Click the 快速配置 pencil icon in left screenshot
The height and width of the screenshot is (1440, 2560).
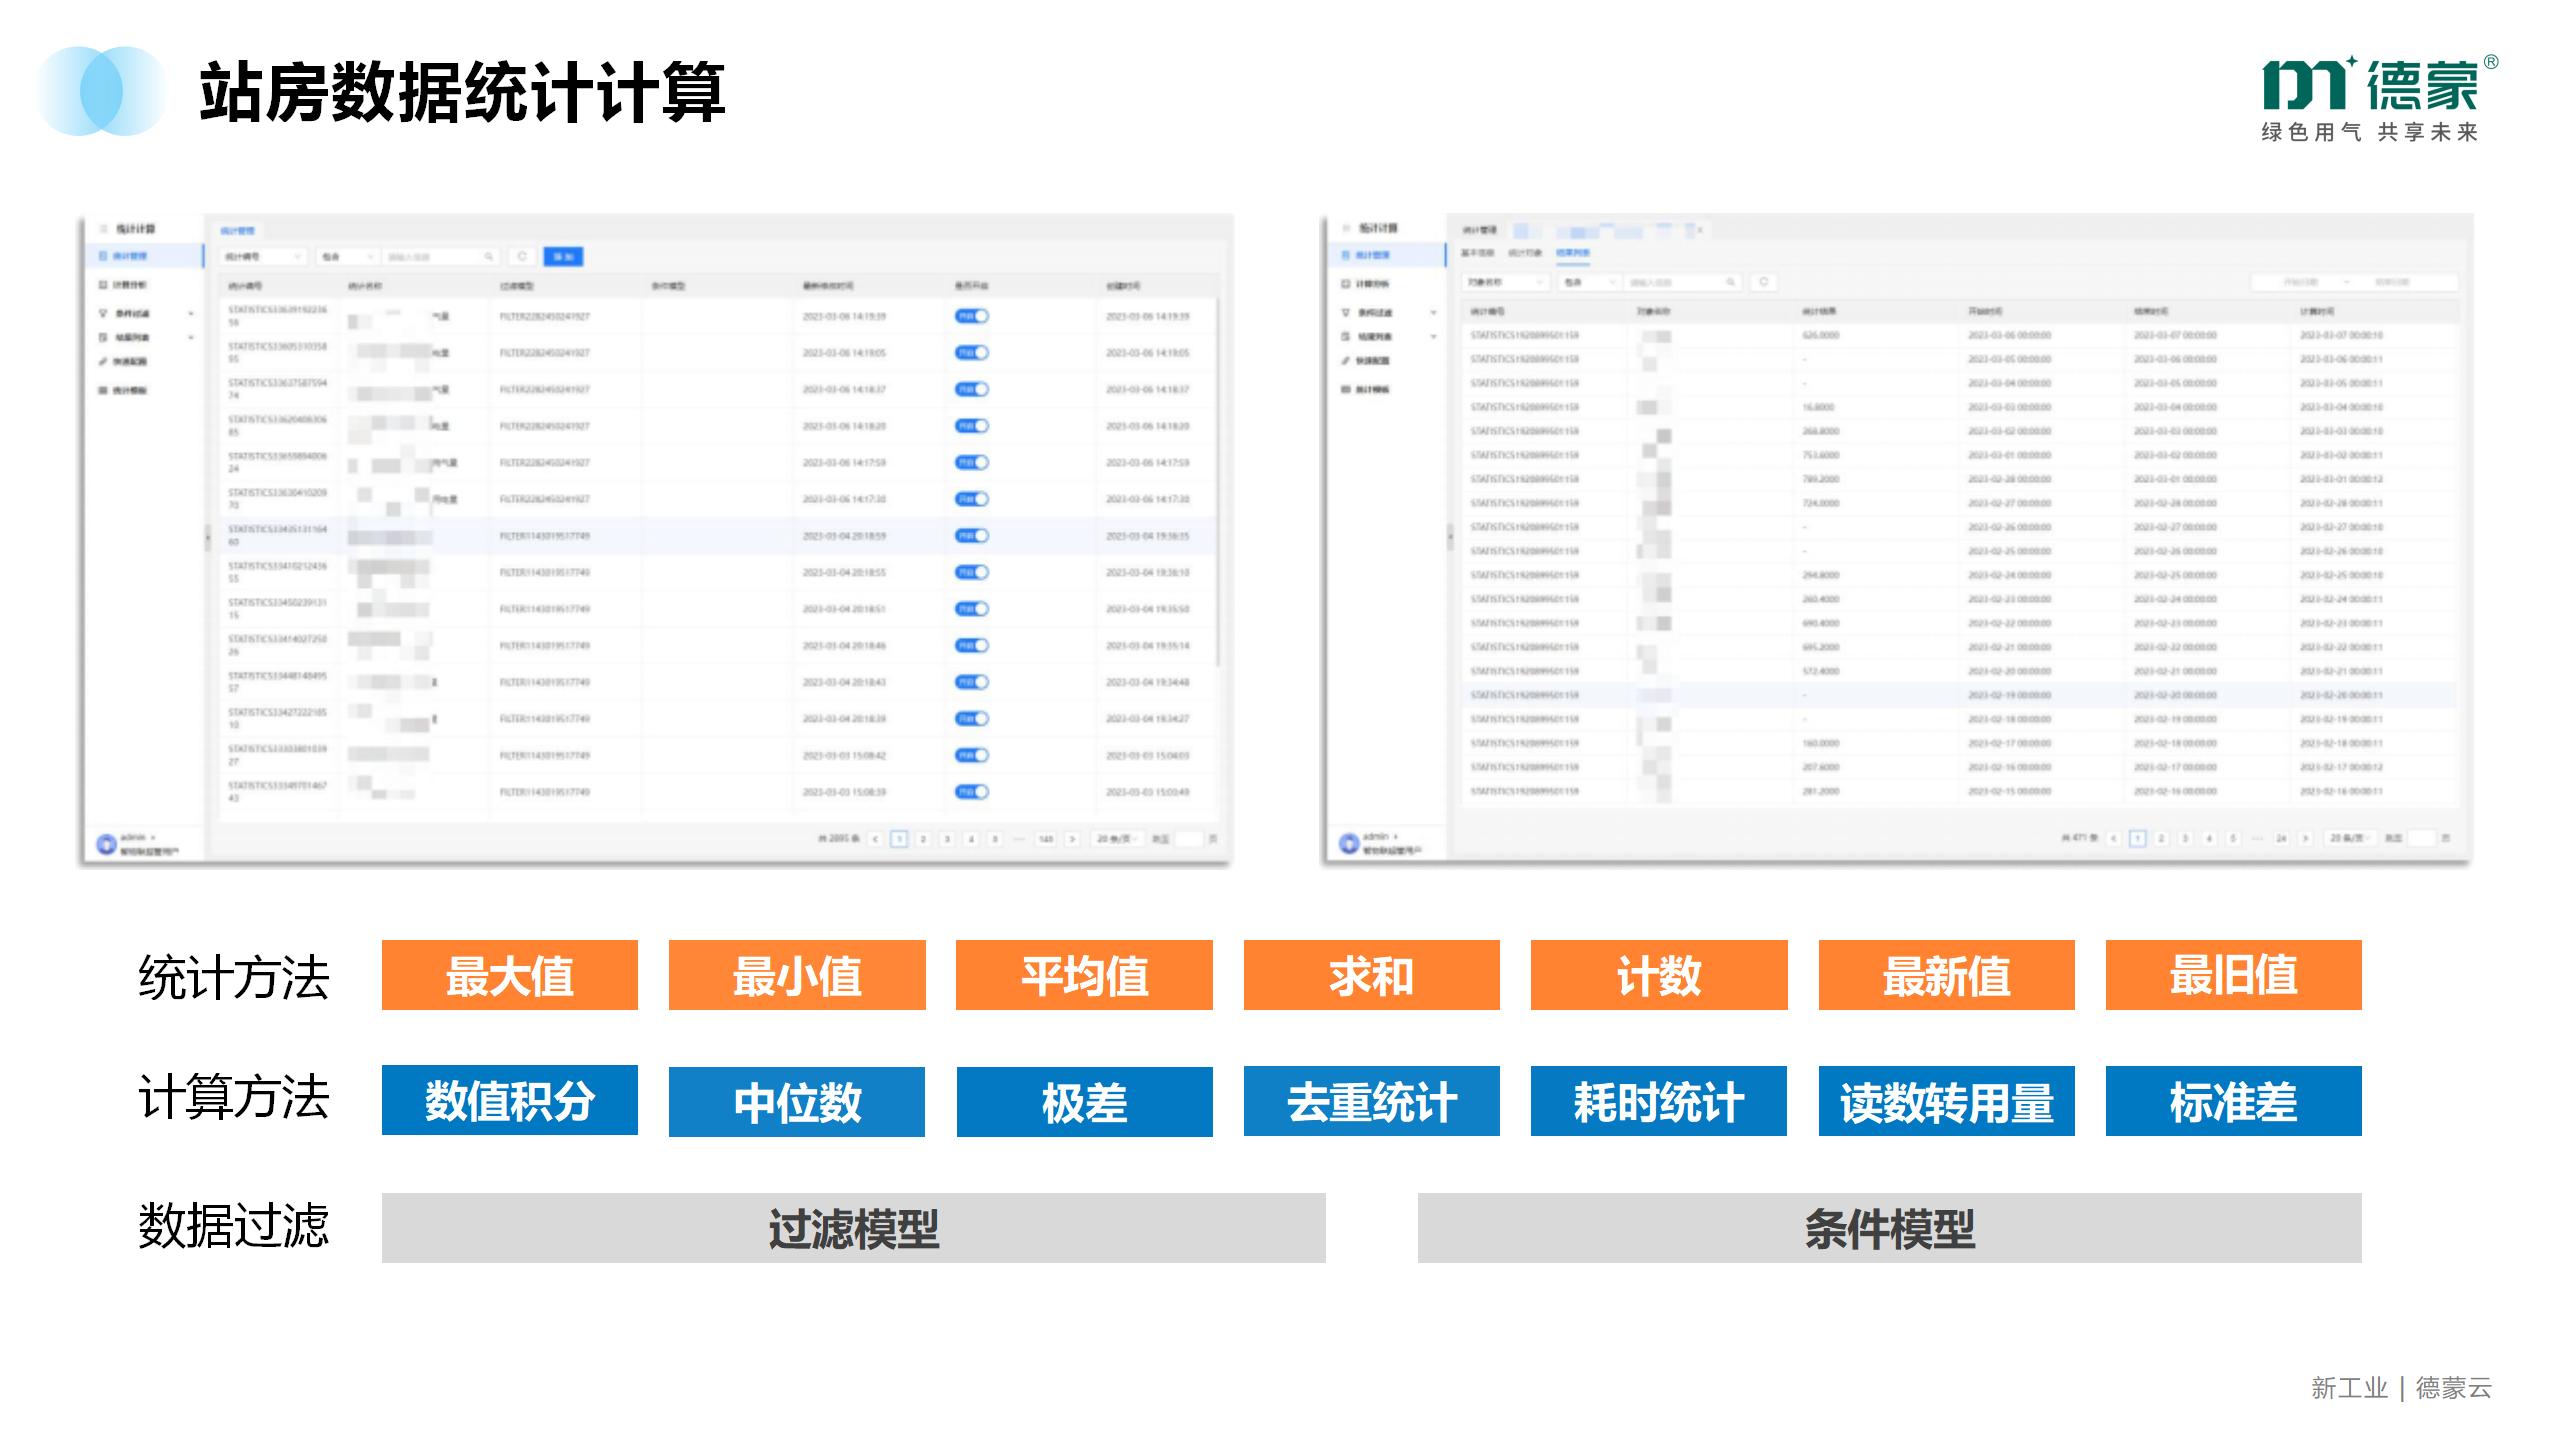pyautogui.click(x=102, y=361)
